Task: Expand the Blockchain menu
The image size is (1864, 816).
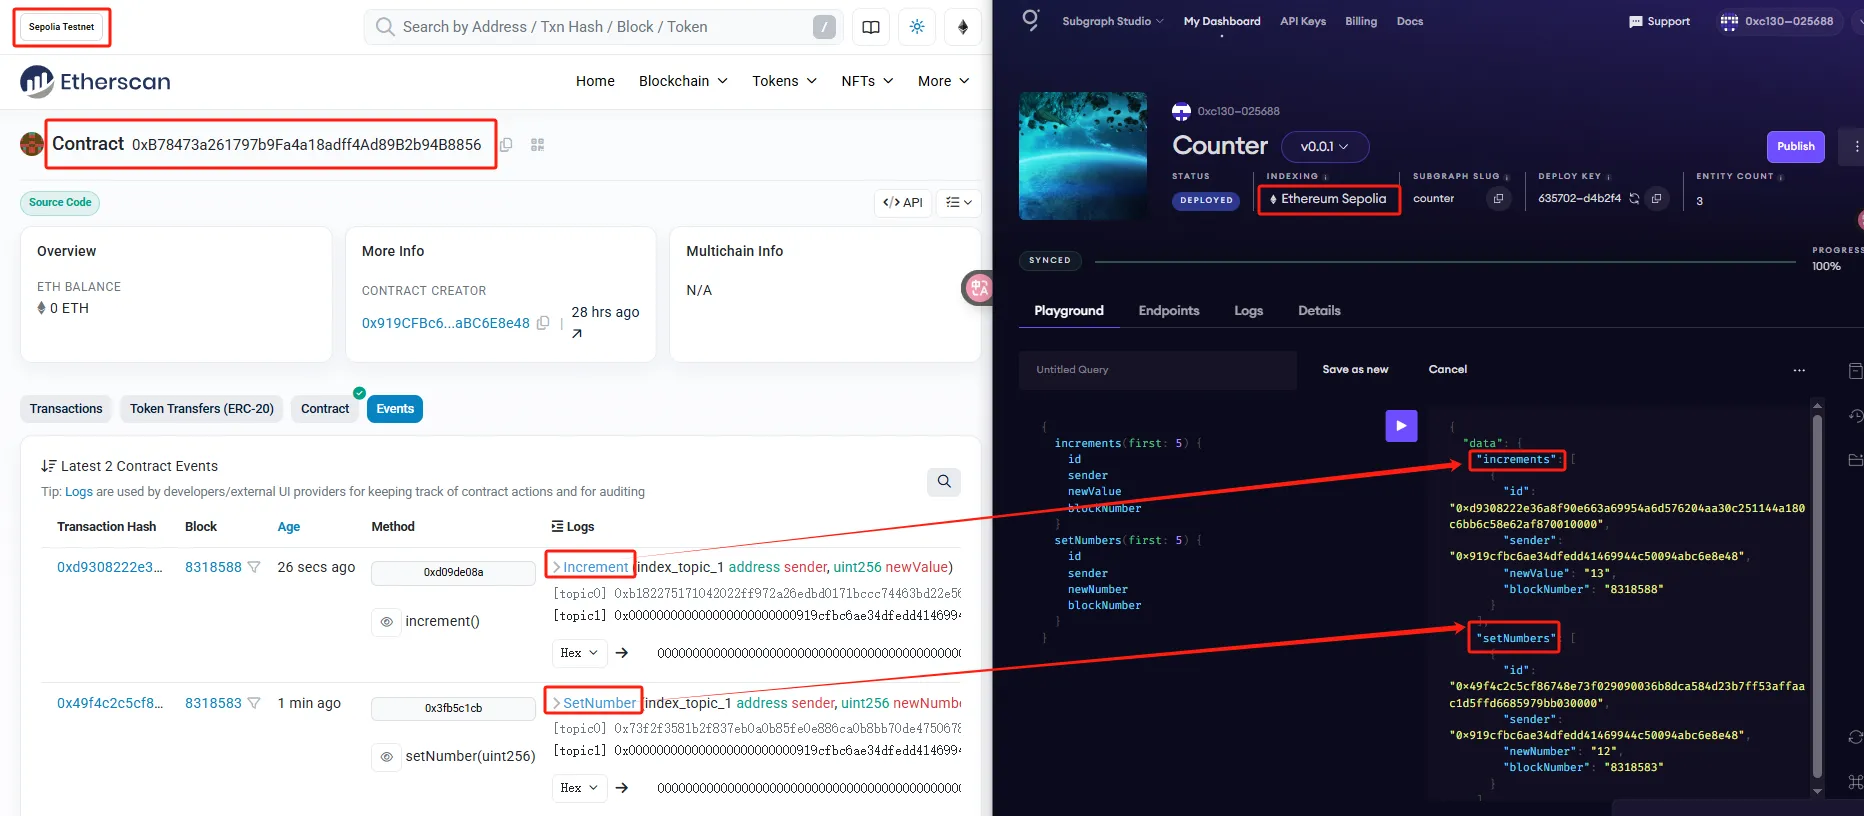Action: (683, 81)
